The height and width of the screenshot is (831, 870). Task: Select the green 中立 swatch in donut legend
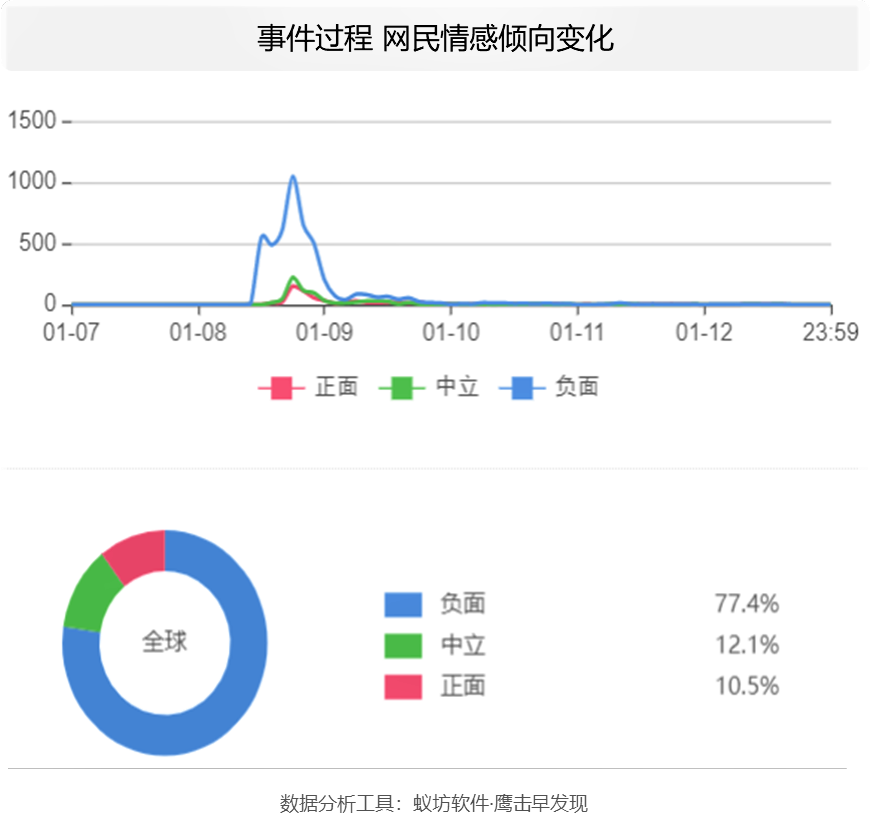pos(403,646)
